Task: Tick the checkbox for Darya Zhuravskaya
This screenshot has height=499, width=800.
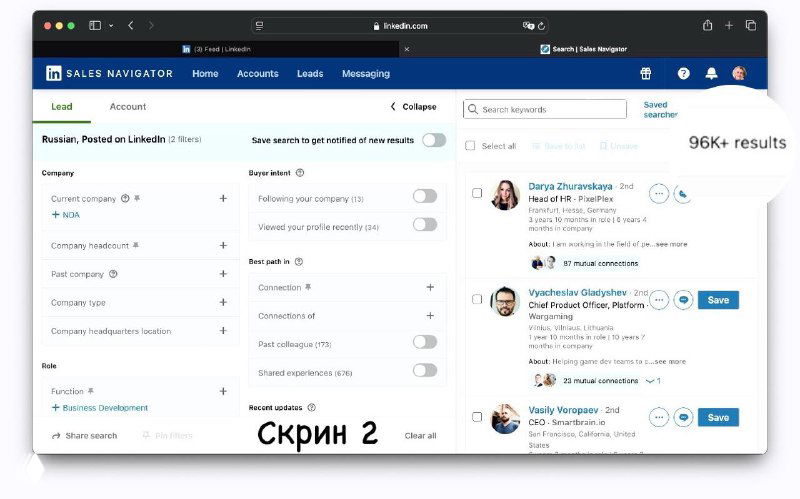Action: 477,193
